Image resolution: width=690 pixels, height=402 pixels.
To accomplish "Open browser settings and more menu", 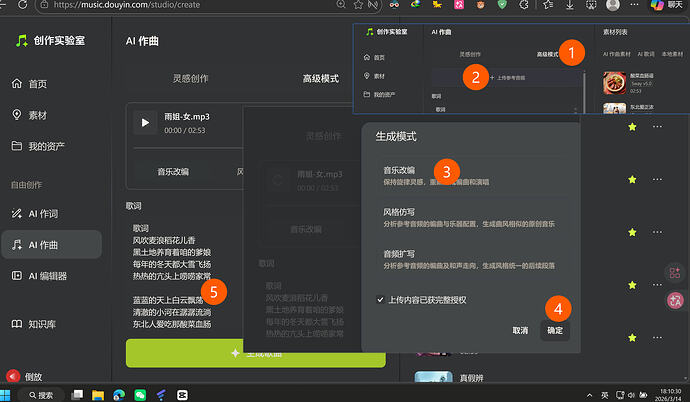I will tap(634, 5).
